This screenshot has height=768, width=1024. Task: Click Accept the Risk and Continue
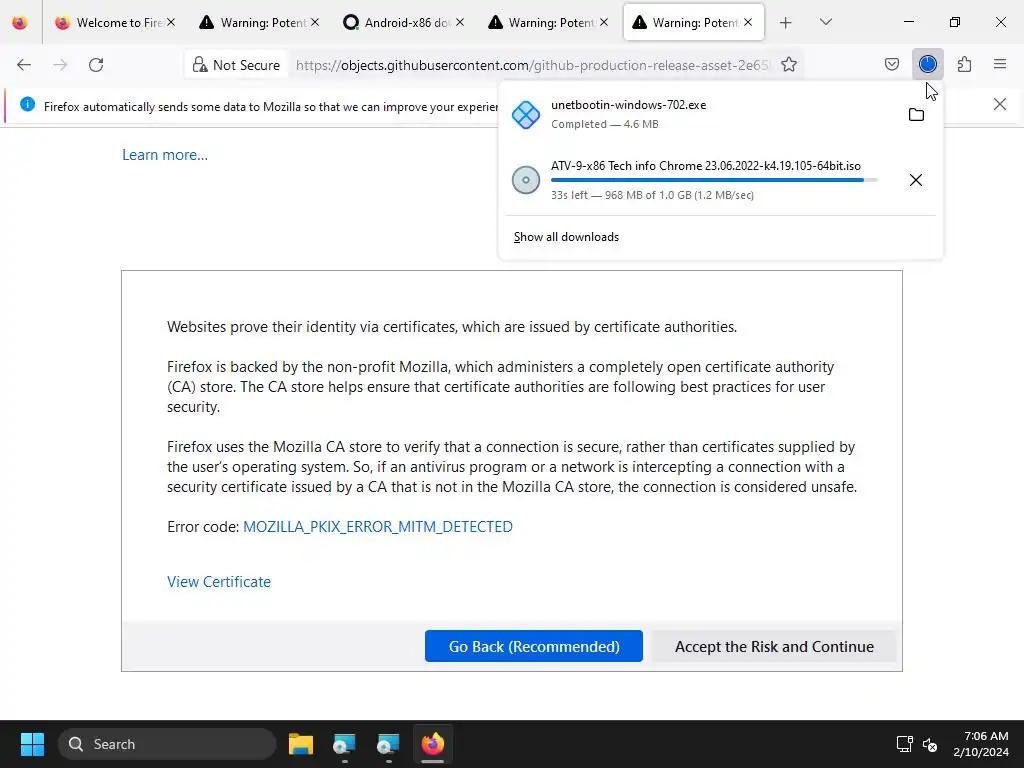[x=774, y=646]
